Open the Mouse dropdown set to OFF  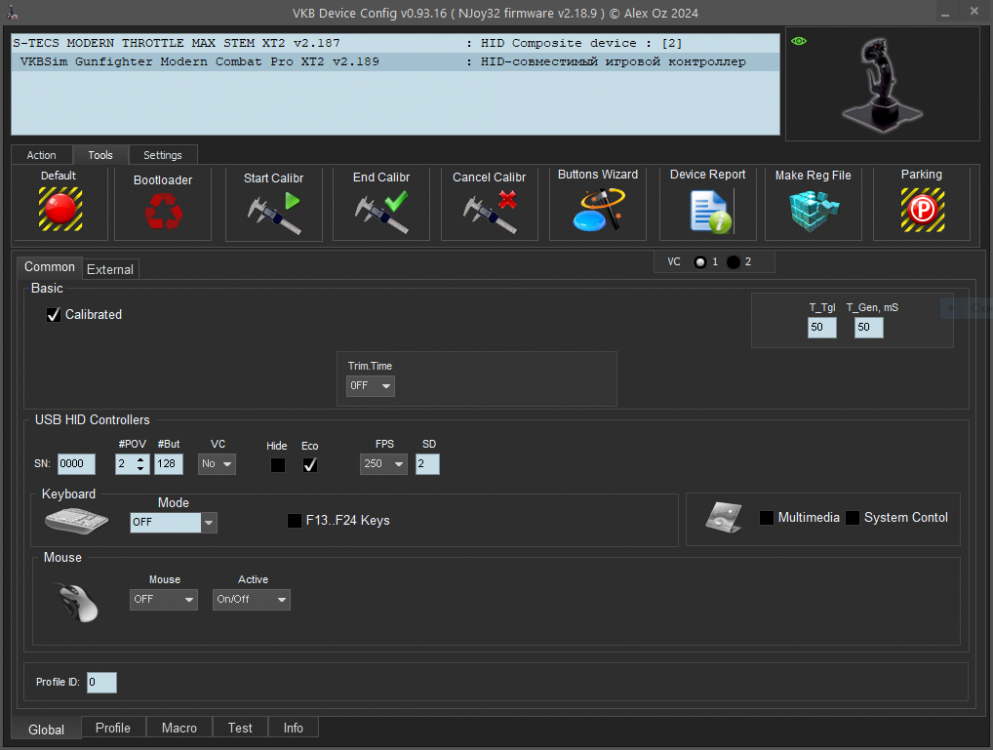pos(163,599)
